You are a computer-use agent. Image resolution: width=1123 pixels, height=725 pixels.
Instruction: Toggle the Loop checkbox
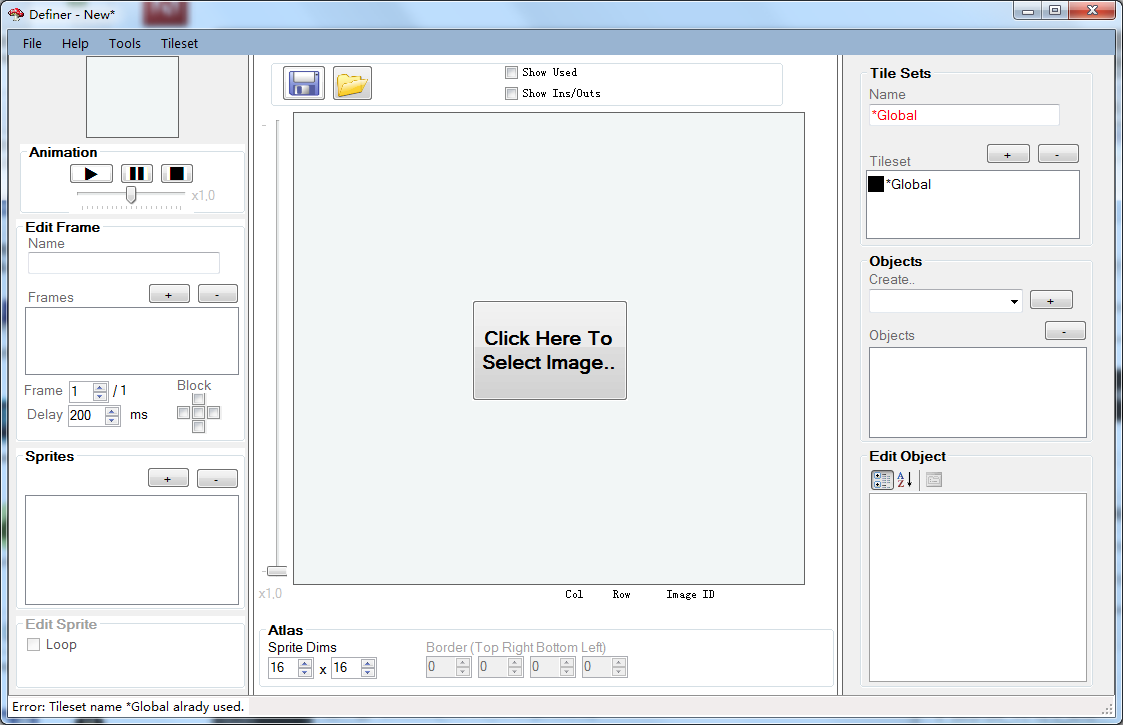pyautogui.click(x=33, y=644)
